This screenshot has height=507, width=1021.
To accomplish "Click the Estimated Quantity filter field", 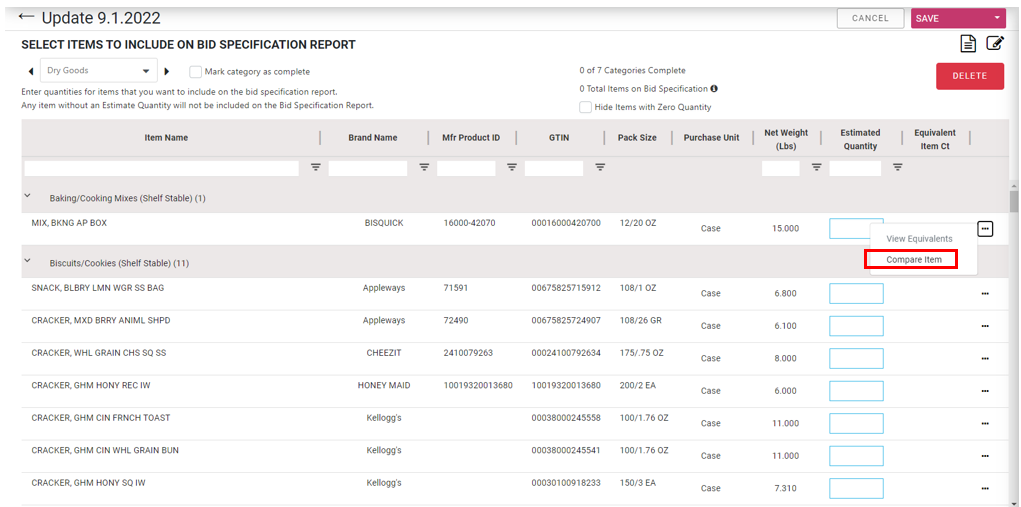I will tap(855, 169).
